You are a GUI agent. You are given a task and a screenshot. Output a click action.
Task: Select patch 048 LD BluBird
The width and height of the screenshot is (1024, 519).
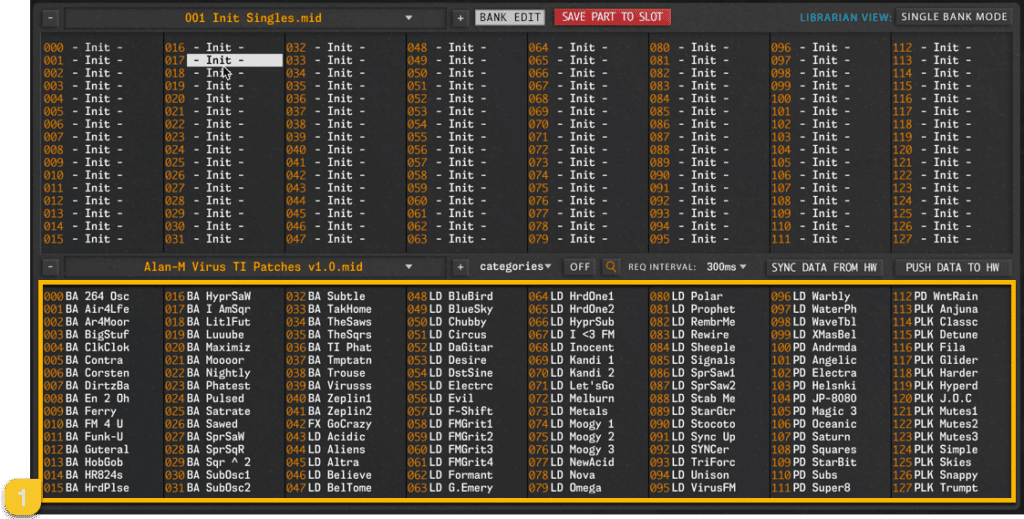[450, 296]
